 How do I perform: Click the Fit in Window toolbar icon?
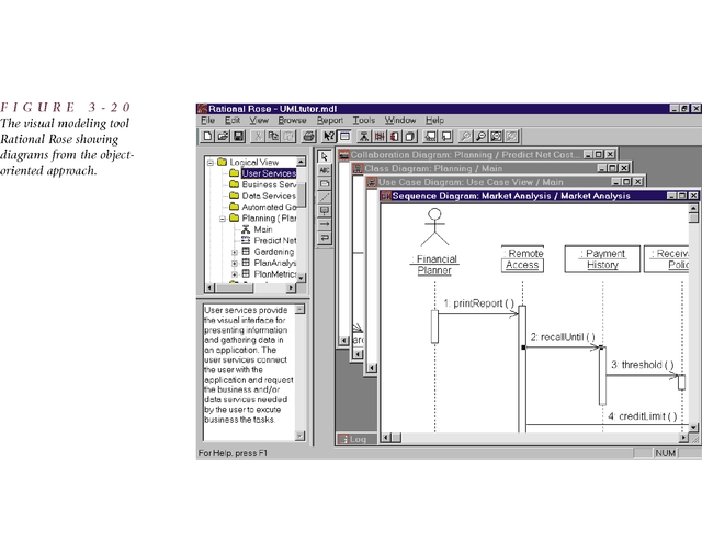(496, 136)
